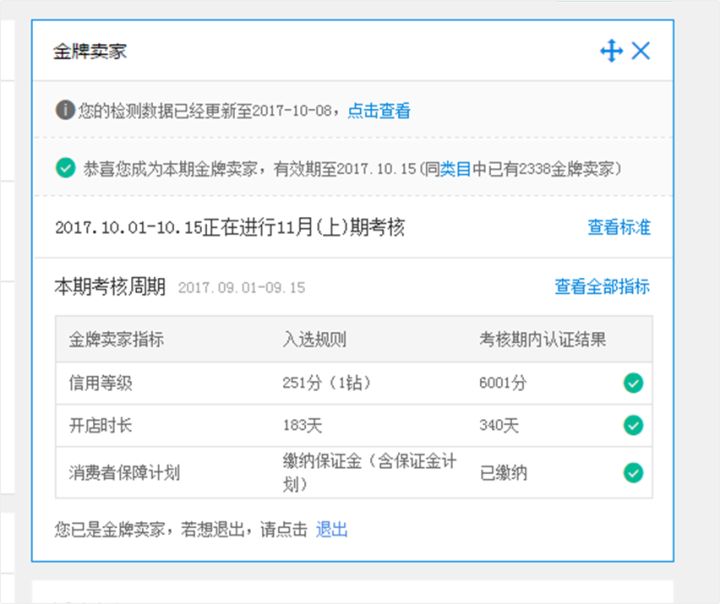Click the green check beside 恭喜您成为本期金牌卖家
Screen dimensions: 720x604
coord(66,168)
